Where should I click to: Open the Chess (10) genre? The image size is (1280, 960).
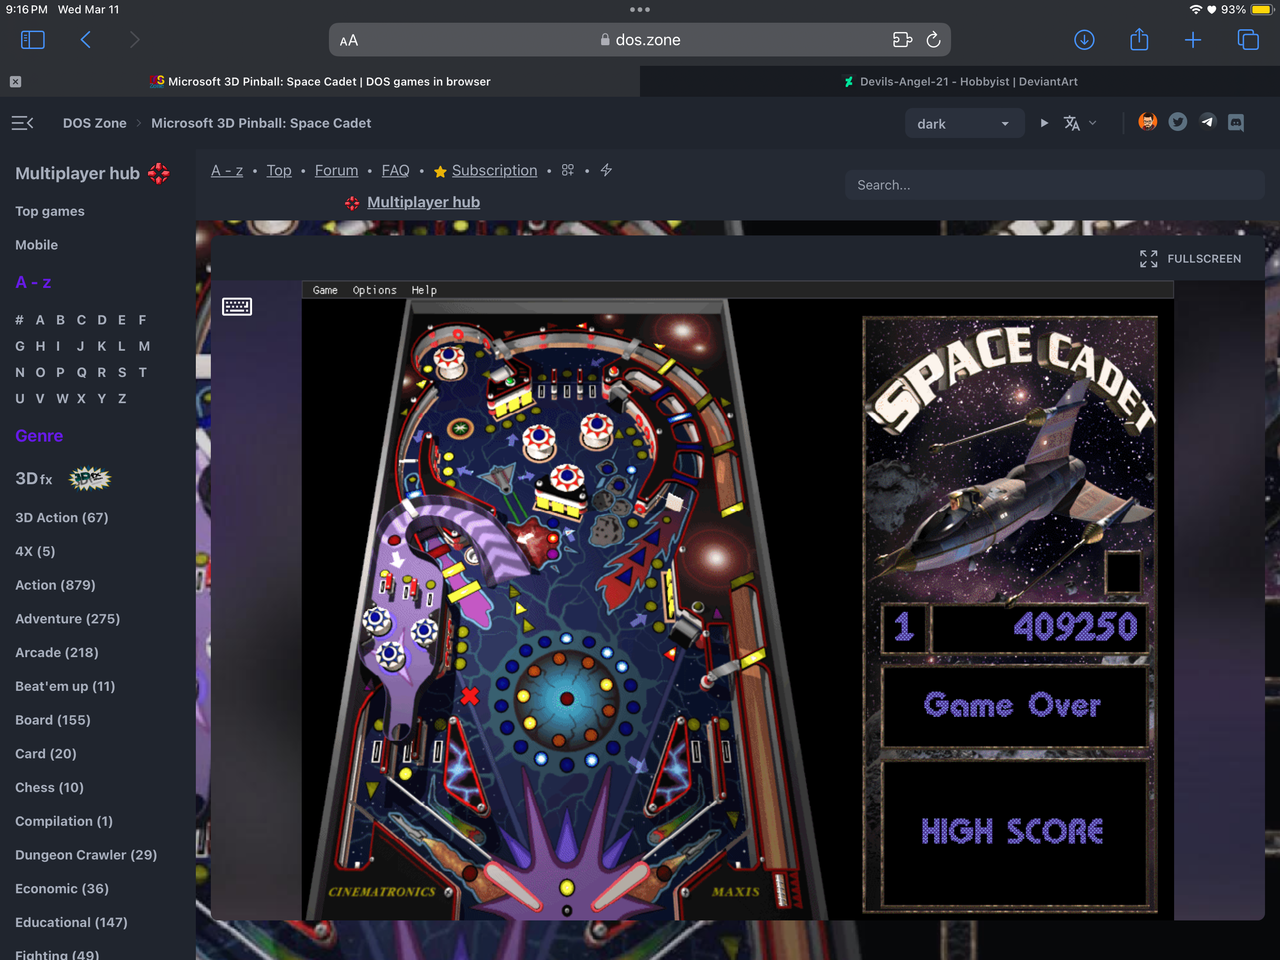pos(50,788)
